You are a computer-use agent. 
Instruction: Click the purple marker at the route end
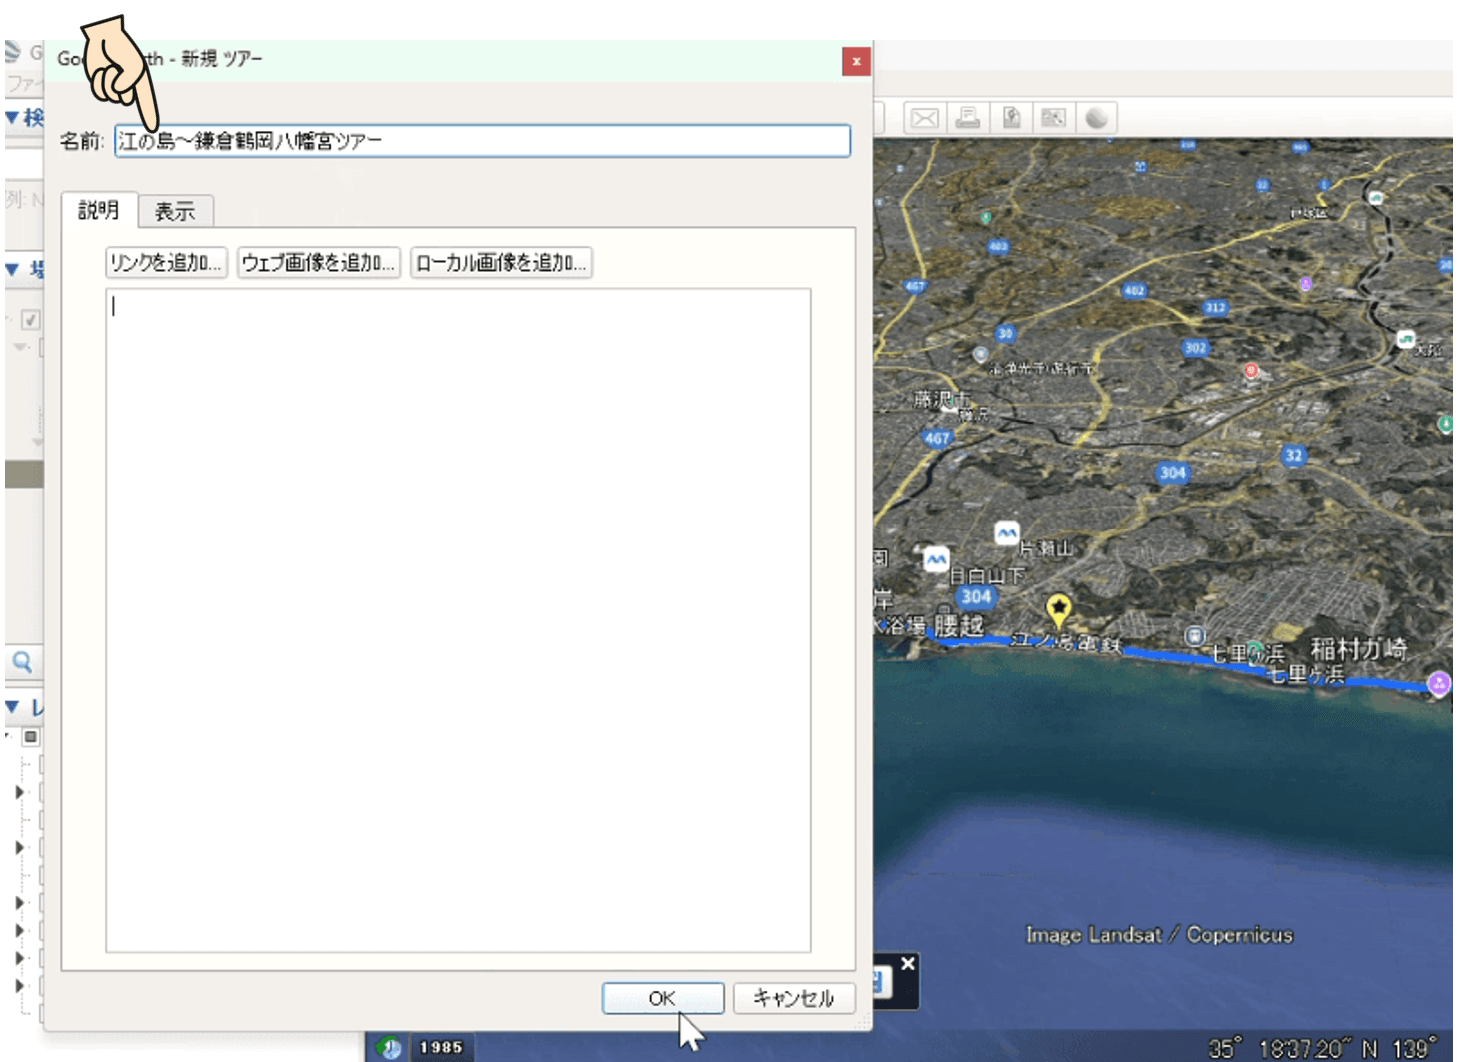point(1439,683)
